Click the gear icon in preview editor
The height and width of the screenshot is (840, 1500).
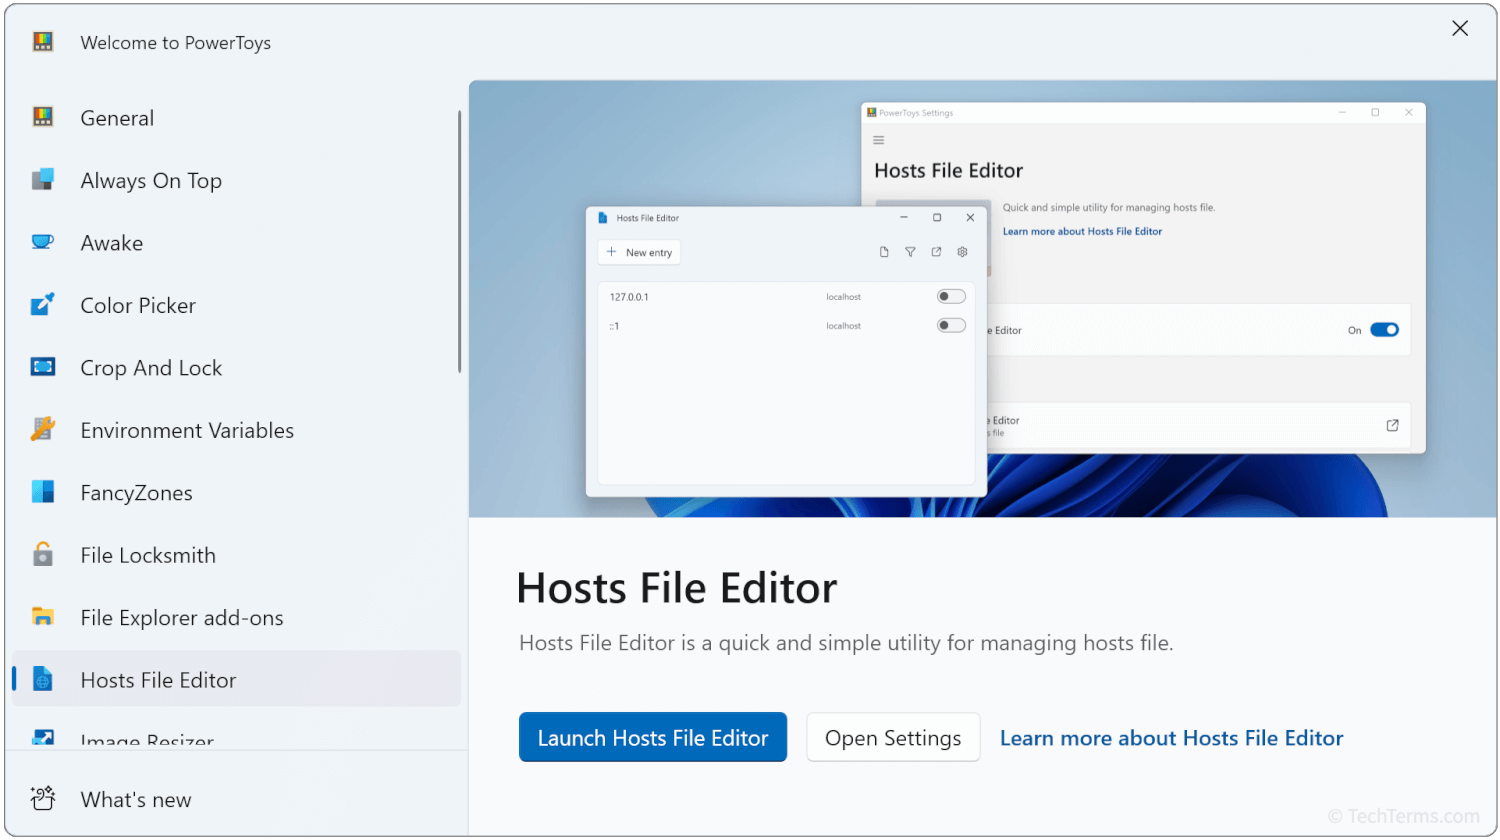tap(962, 252)
